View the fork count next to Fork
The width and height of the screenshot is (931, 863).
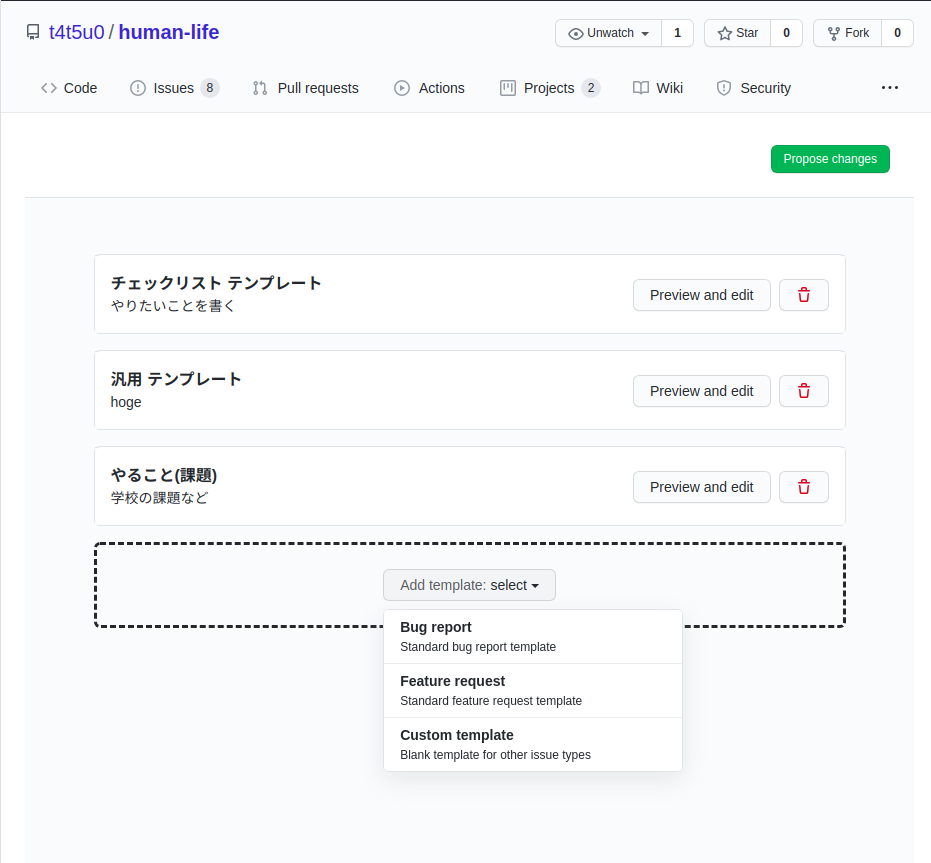pos(897,33)
